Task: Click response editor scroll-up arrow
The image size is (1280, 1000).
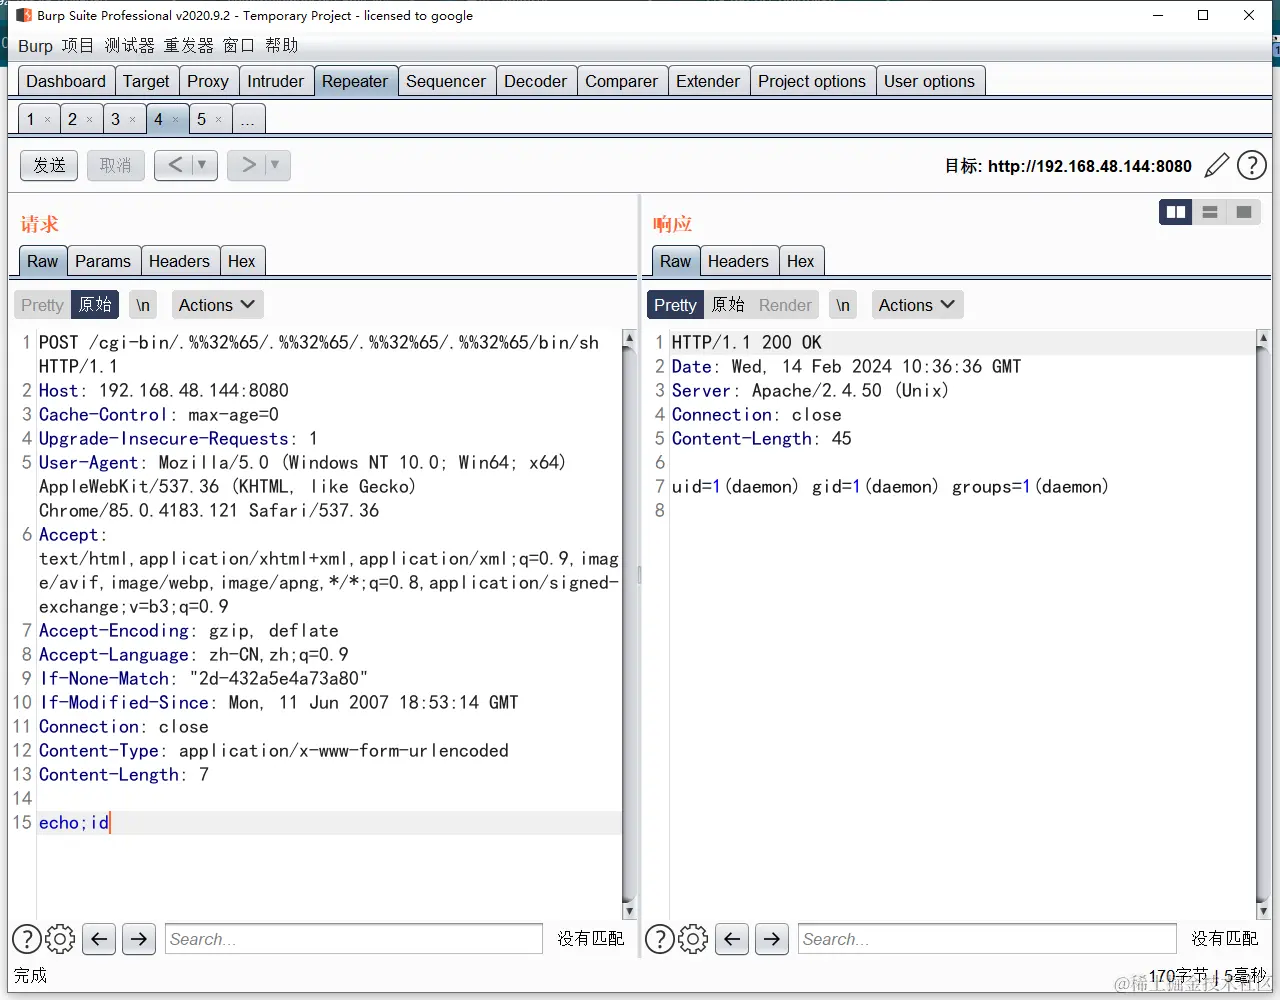Action: pos(1263,338)
